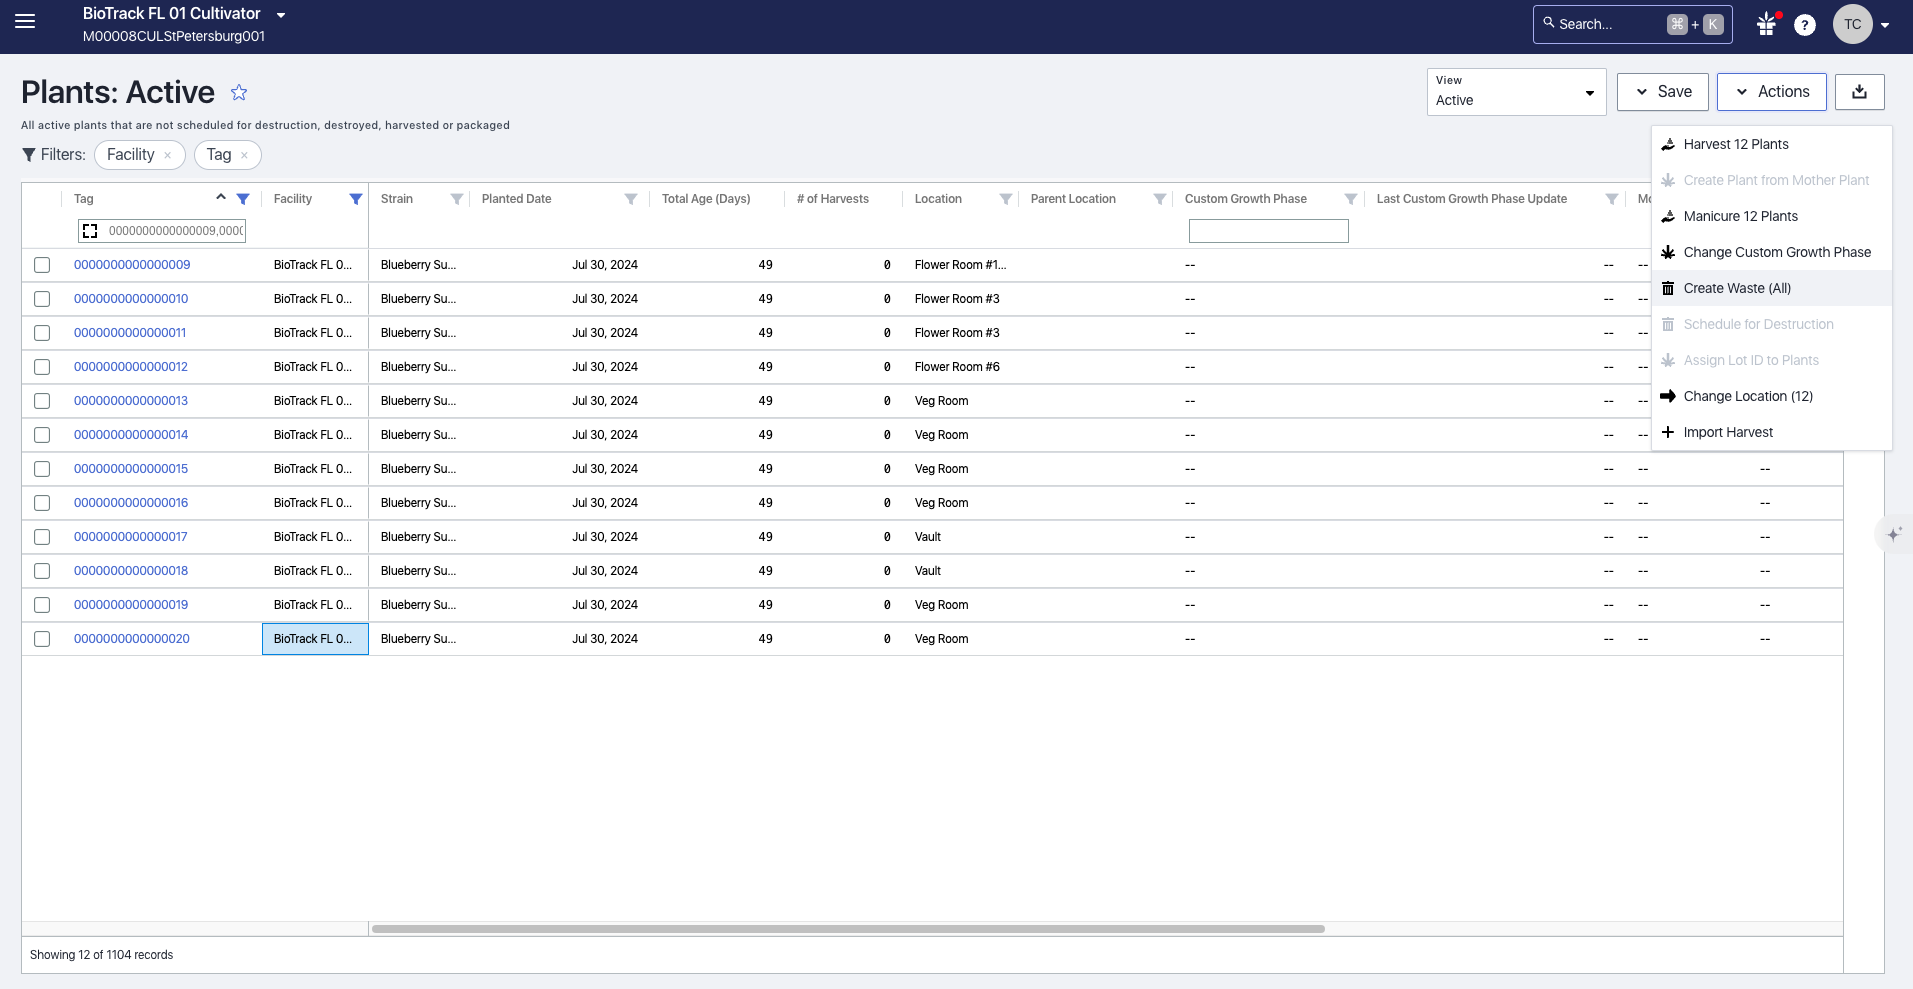Choose Create Waste (All)
The image size is (1913, 989).
[1771, 288]
